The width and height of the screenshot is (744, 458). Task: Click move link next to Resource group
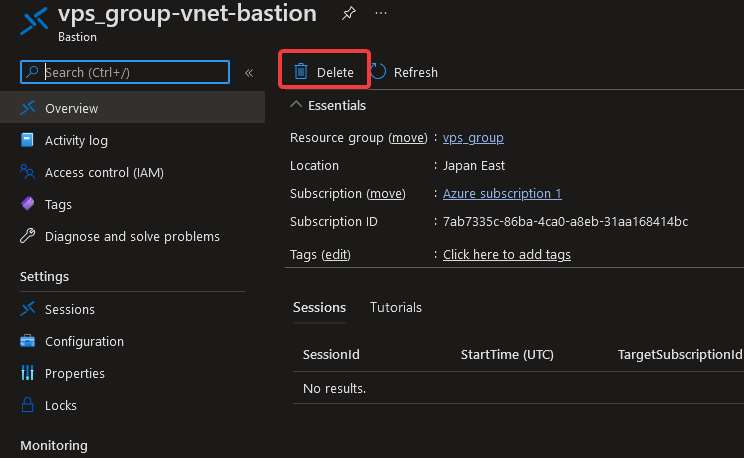pos(408,138)
